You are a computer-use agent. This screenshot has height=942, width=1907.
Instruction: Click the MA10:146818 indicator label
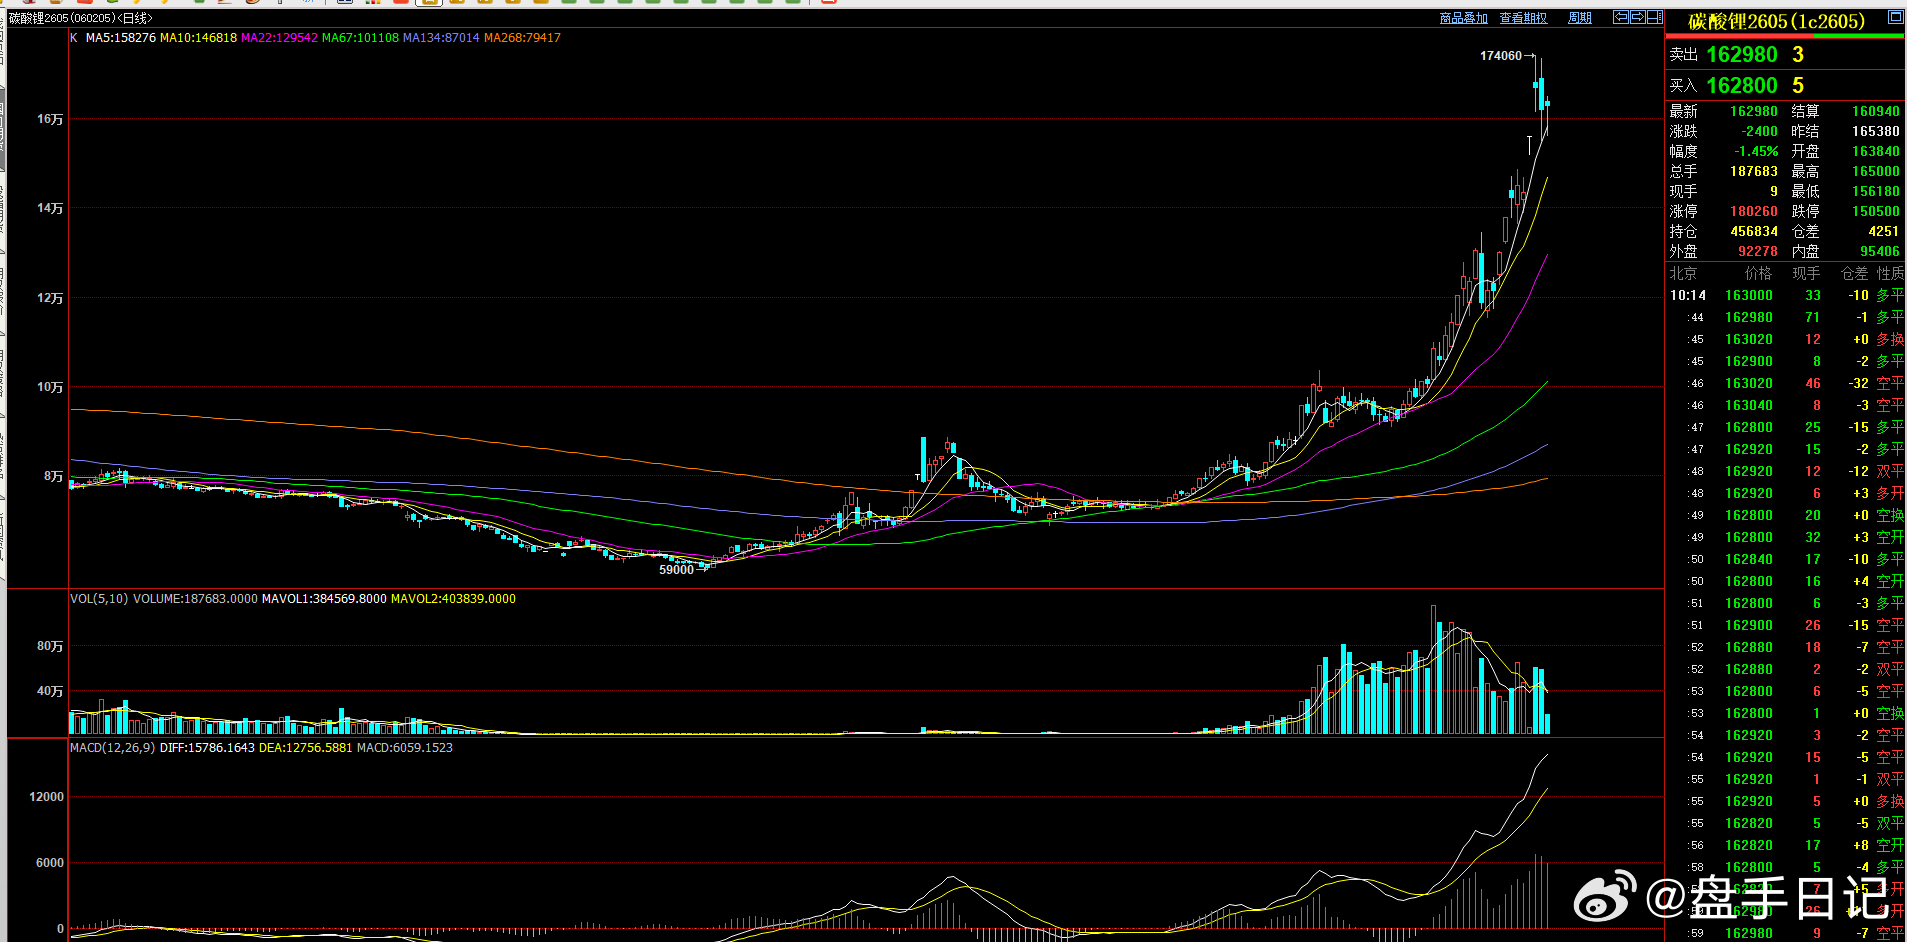[x=198, y=38]
